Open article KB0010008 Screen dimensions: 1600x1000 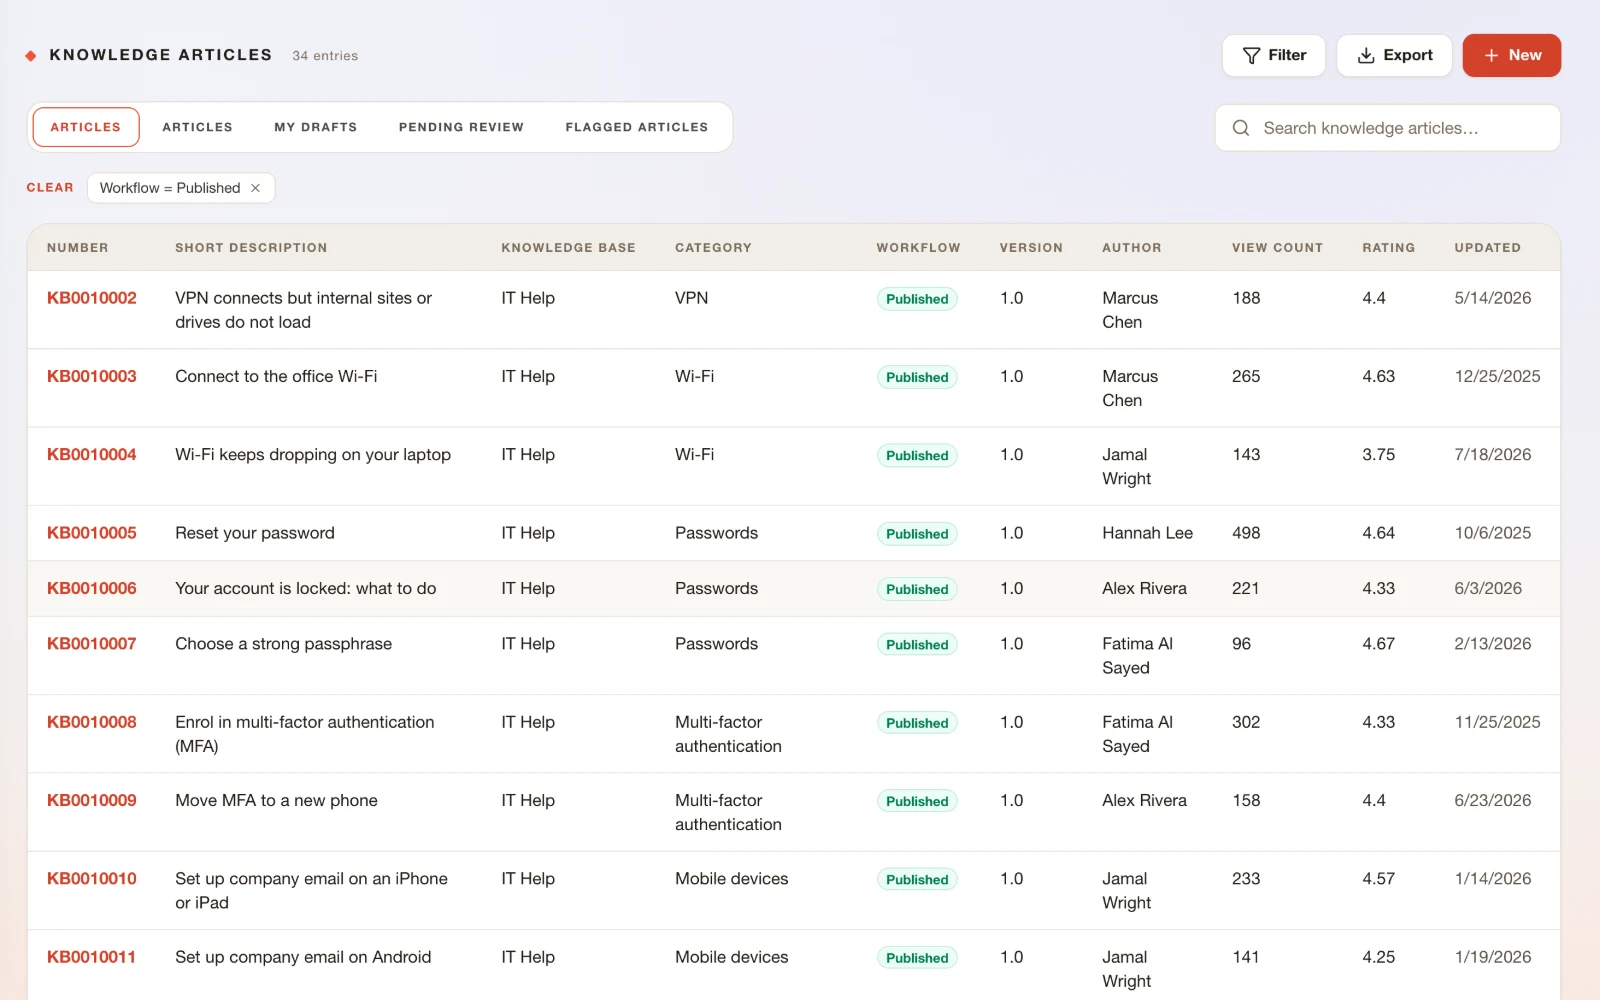(x=92, y=722)
